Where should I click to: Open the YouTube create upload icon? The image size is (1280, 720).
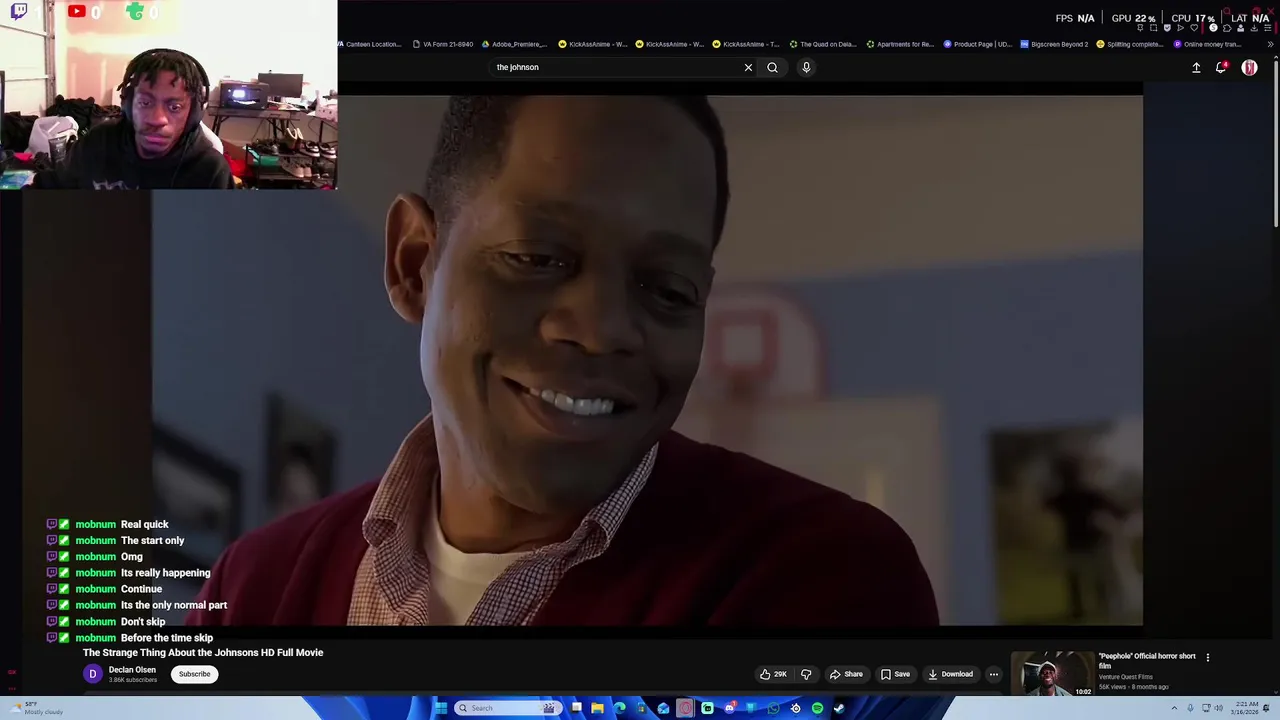click(x=1196, y=67)
